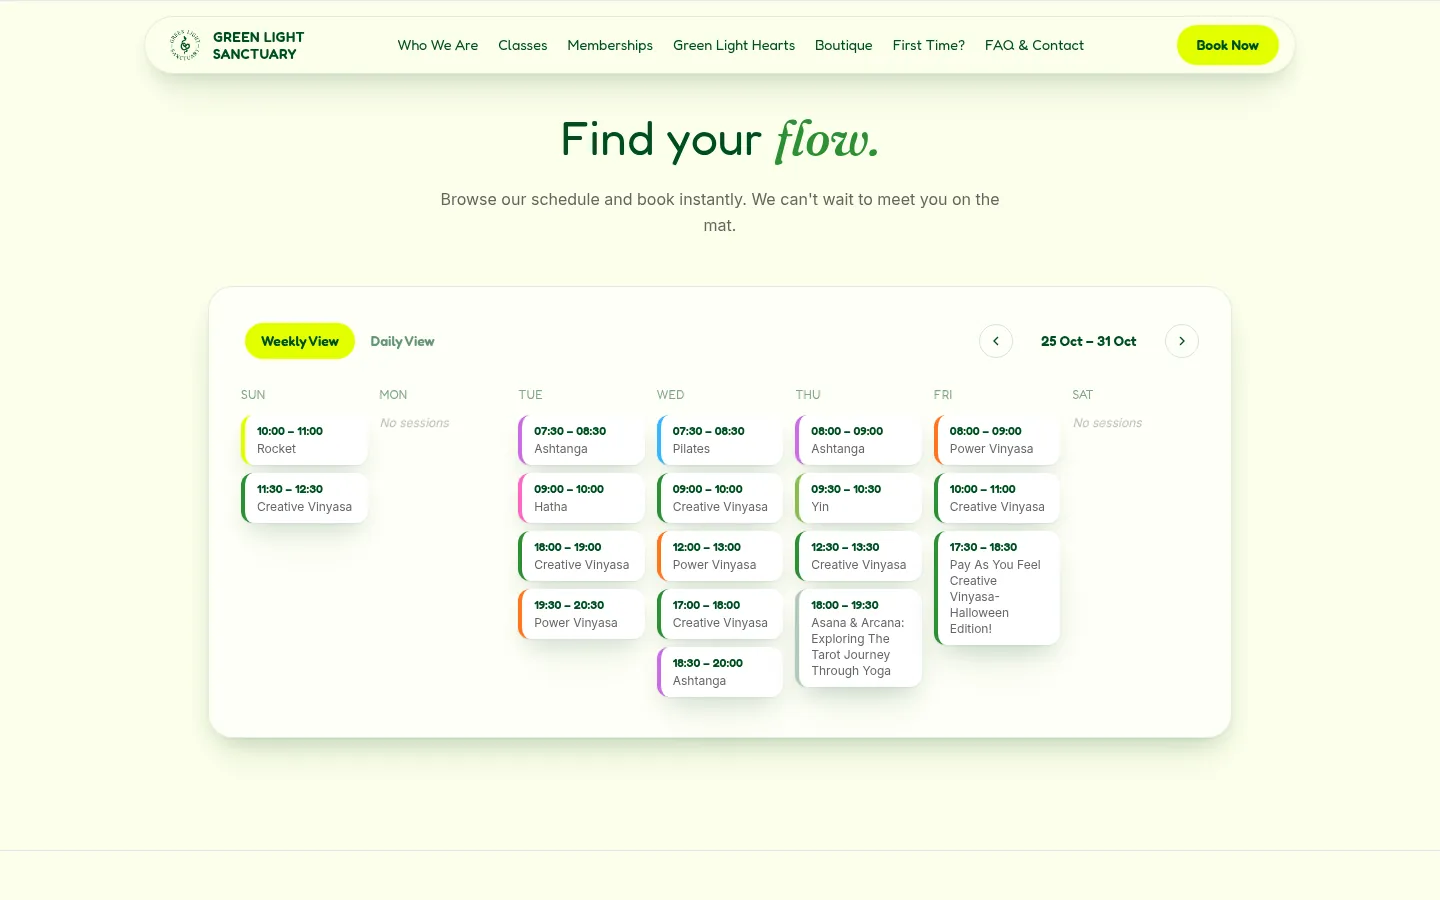Click the Book Now button
Viewport: 1440px width, 900px height.
1228,45
